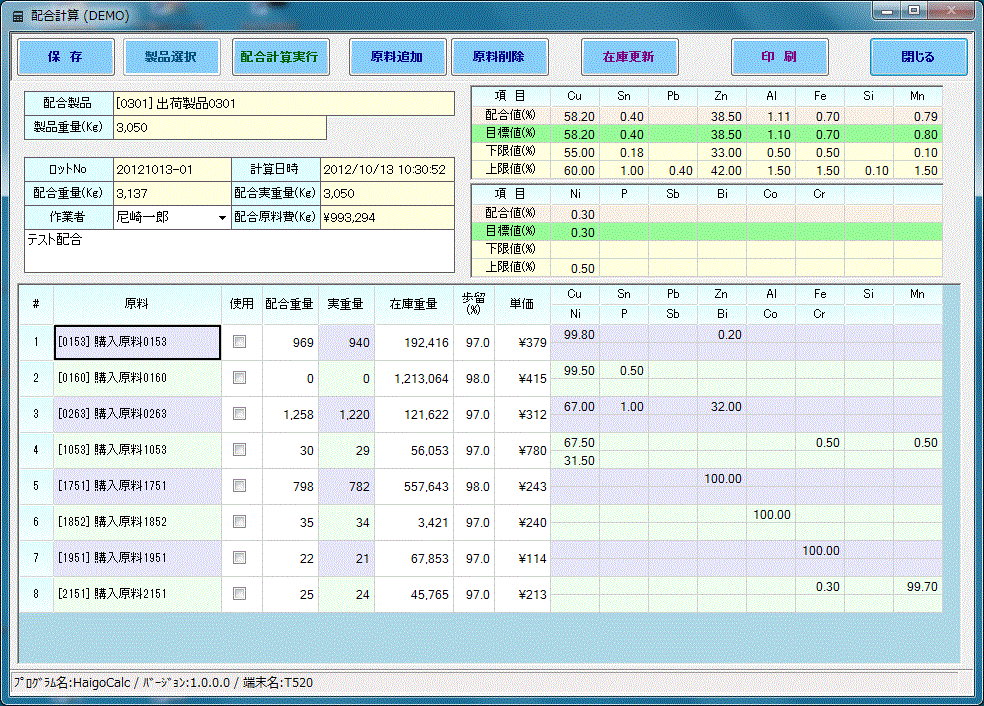Viewport: 984px width, 706px height.
Task: Click the 原料追加 button
Action: 397,57
